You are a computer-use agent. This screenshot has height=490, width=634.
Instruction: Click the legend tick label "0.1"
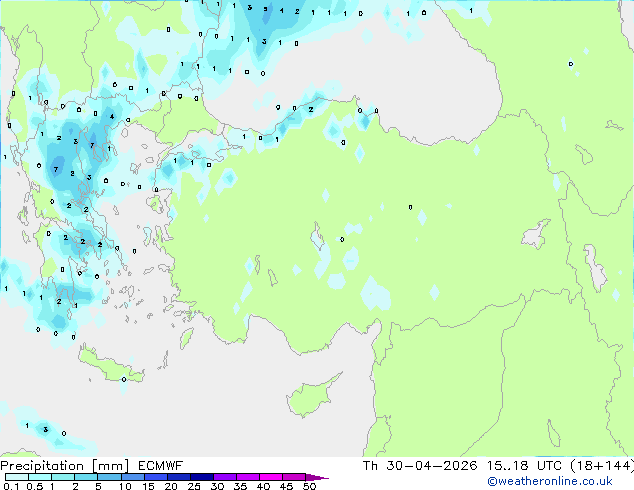point(11,486)
